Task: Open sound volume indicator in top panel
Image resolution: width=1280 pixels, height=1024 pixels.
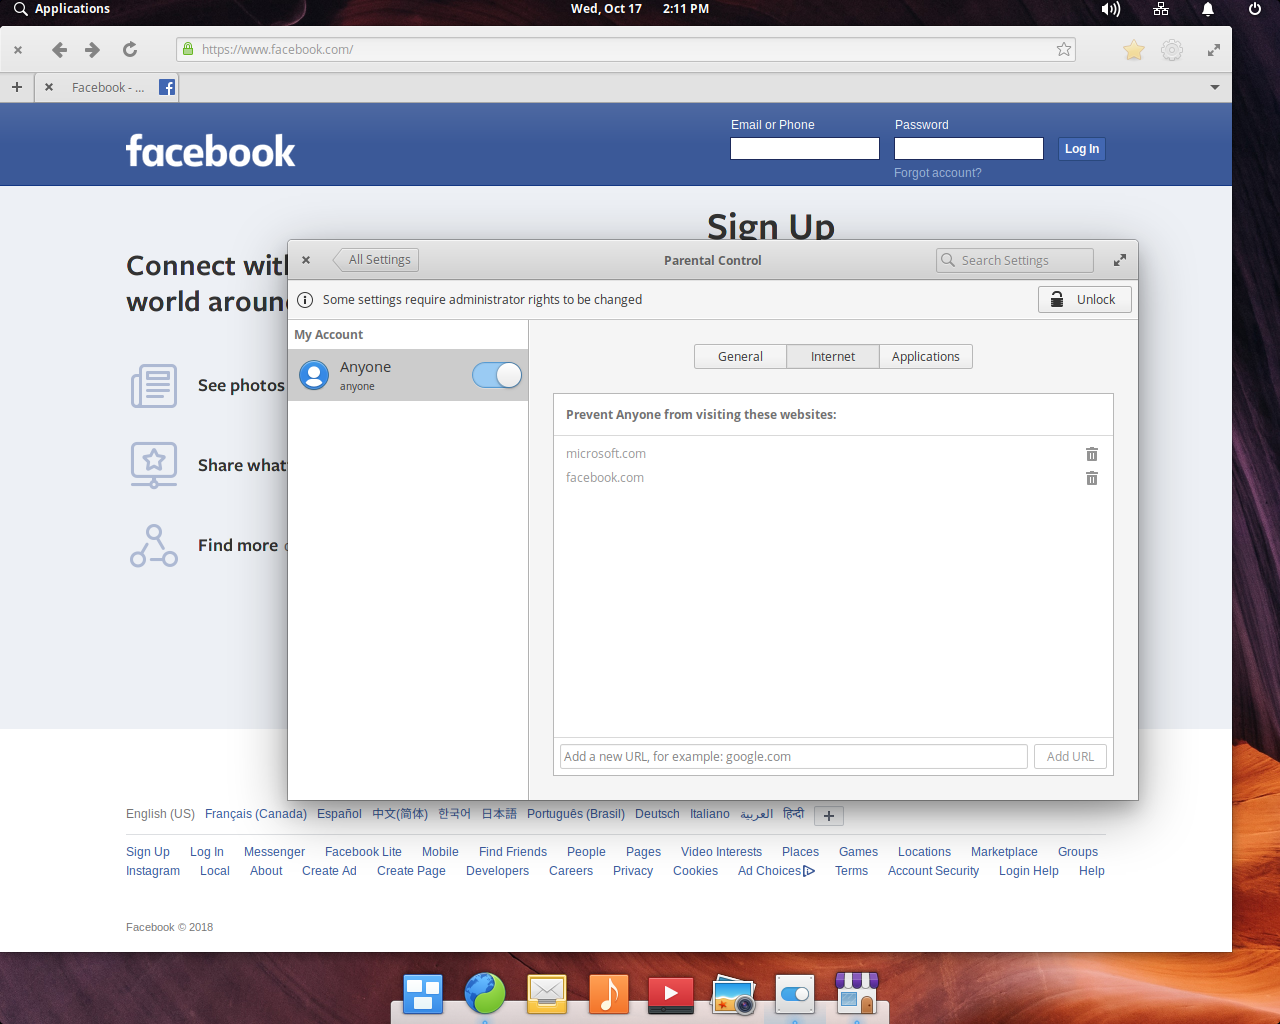Action: pos(1111,9)
